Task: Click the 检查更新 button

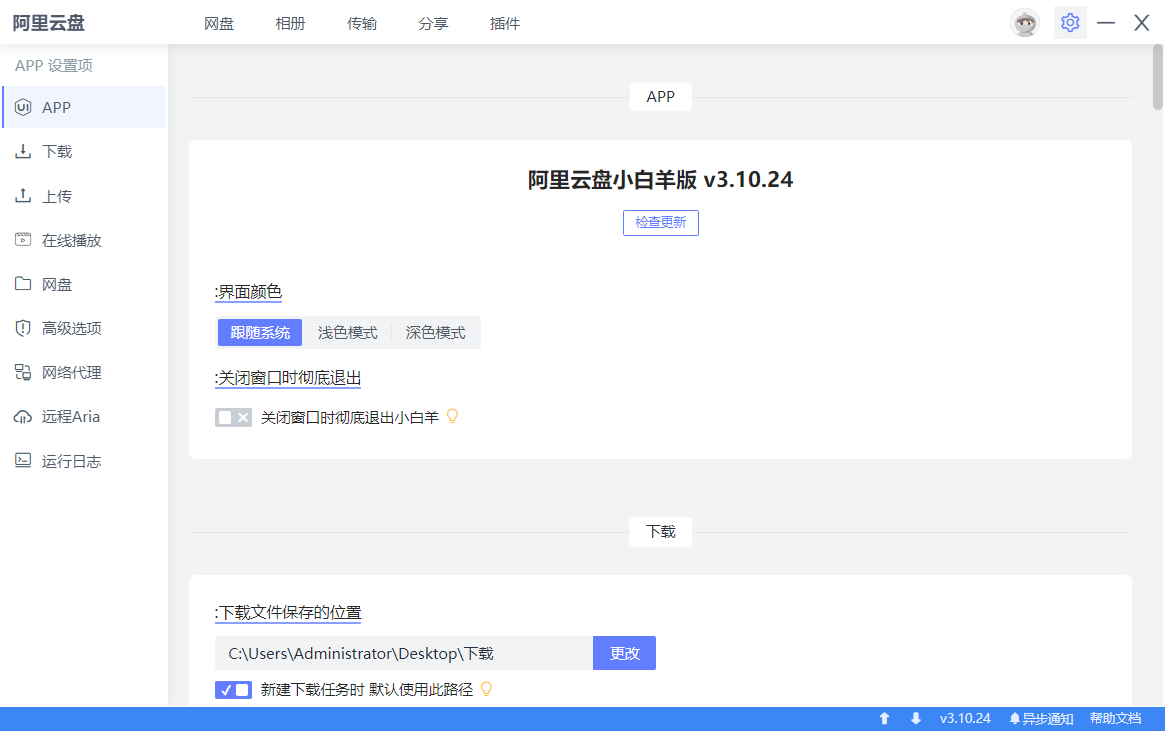Action: click(661, 222)
